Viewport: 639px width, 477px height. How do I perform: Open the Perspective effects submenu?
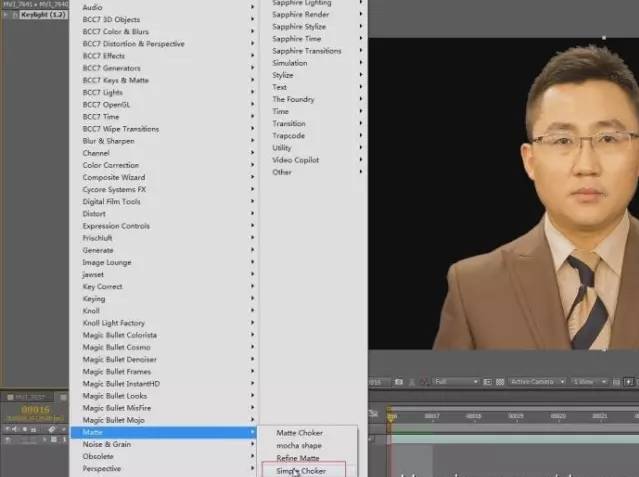pyautogui.click(x=163, y=468)
